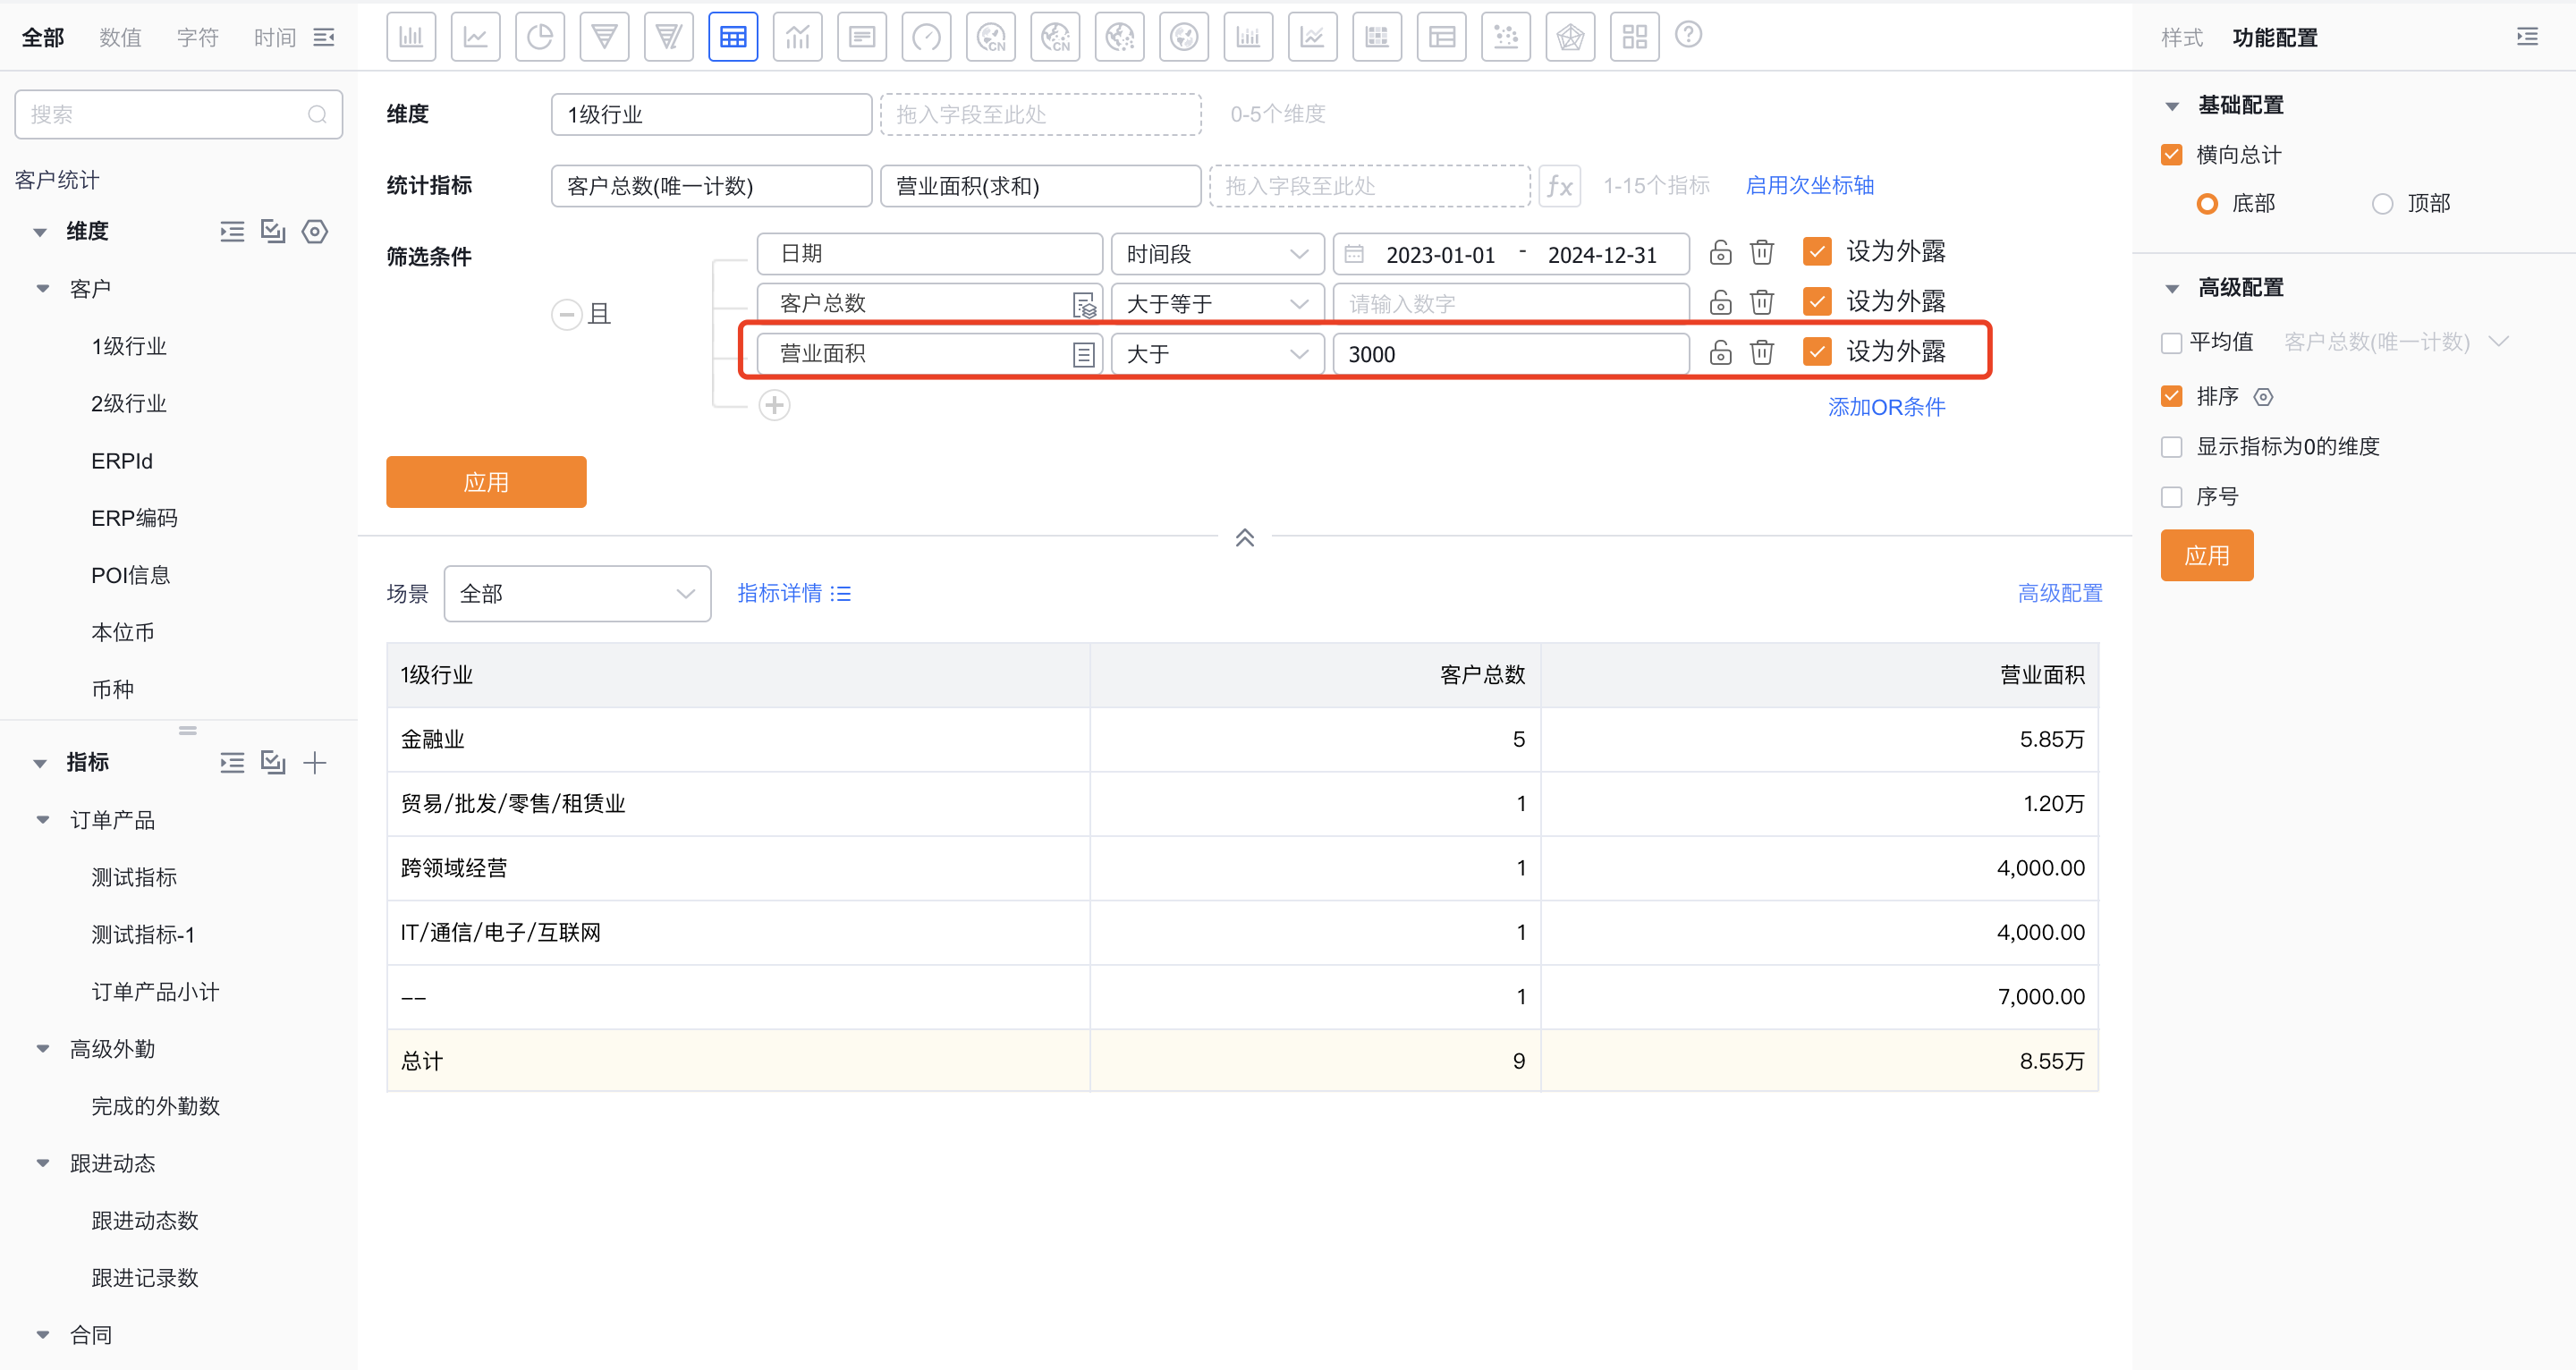
Task: Select the China map chart icon
Action: click(x=991, y=36)
